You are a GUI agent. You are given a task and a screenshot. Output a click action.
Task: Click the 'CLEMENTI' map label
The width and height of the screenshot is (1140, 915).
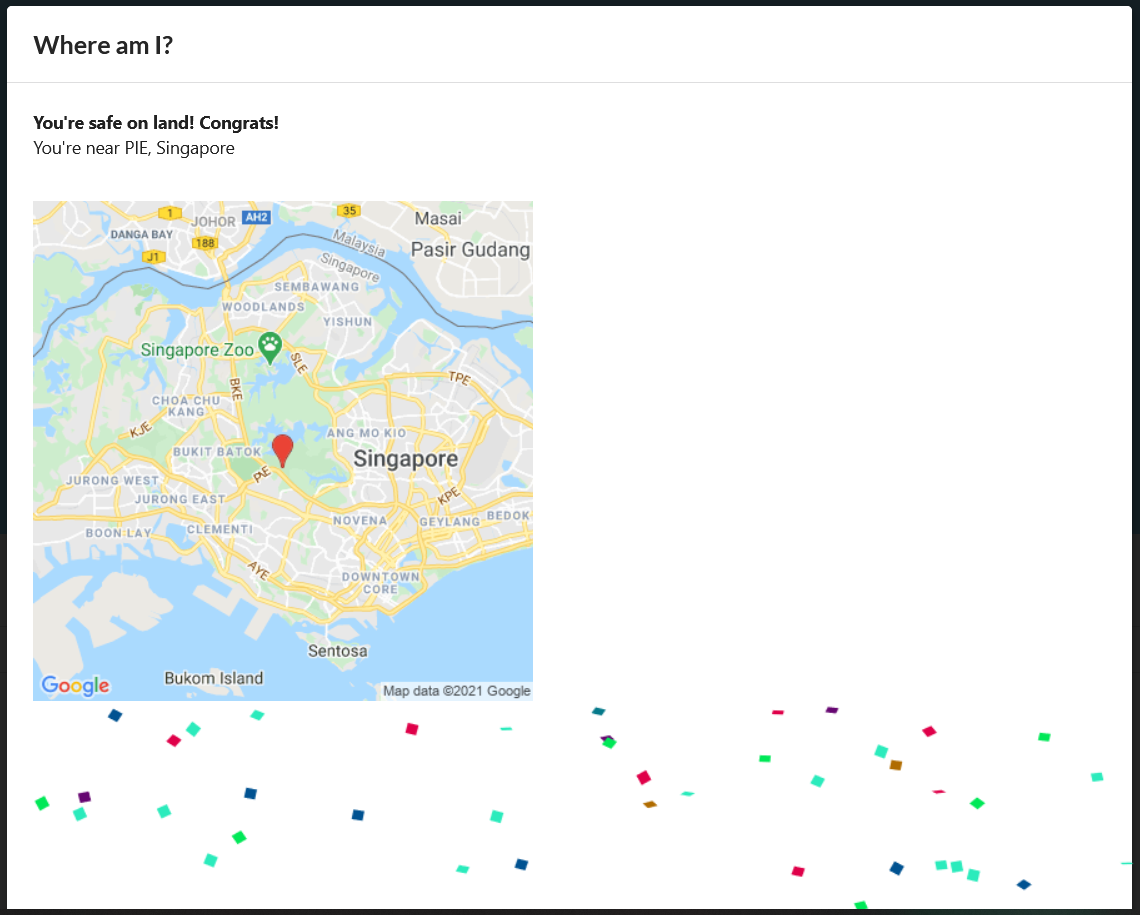[x=220, y=529]
